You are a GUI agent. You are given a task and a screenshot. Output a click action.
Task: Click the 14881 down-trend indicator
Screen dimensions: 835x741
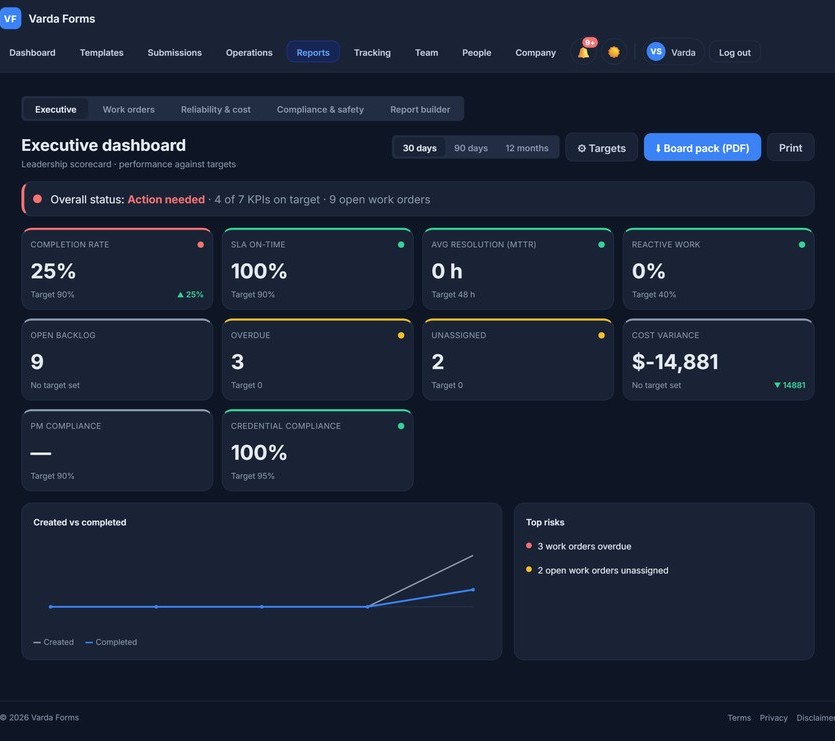click(790, 385)
